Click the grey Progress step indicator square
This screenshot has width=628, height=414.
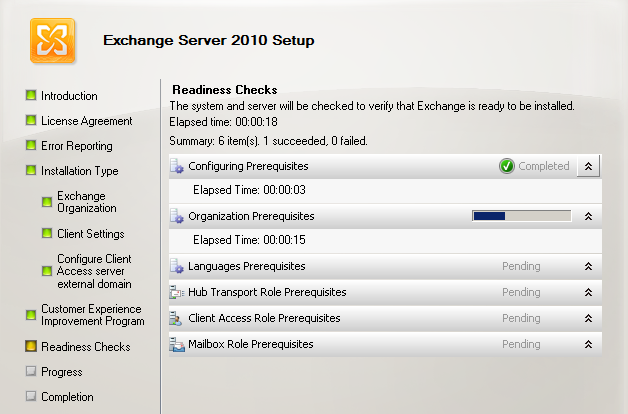(31, 371)
